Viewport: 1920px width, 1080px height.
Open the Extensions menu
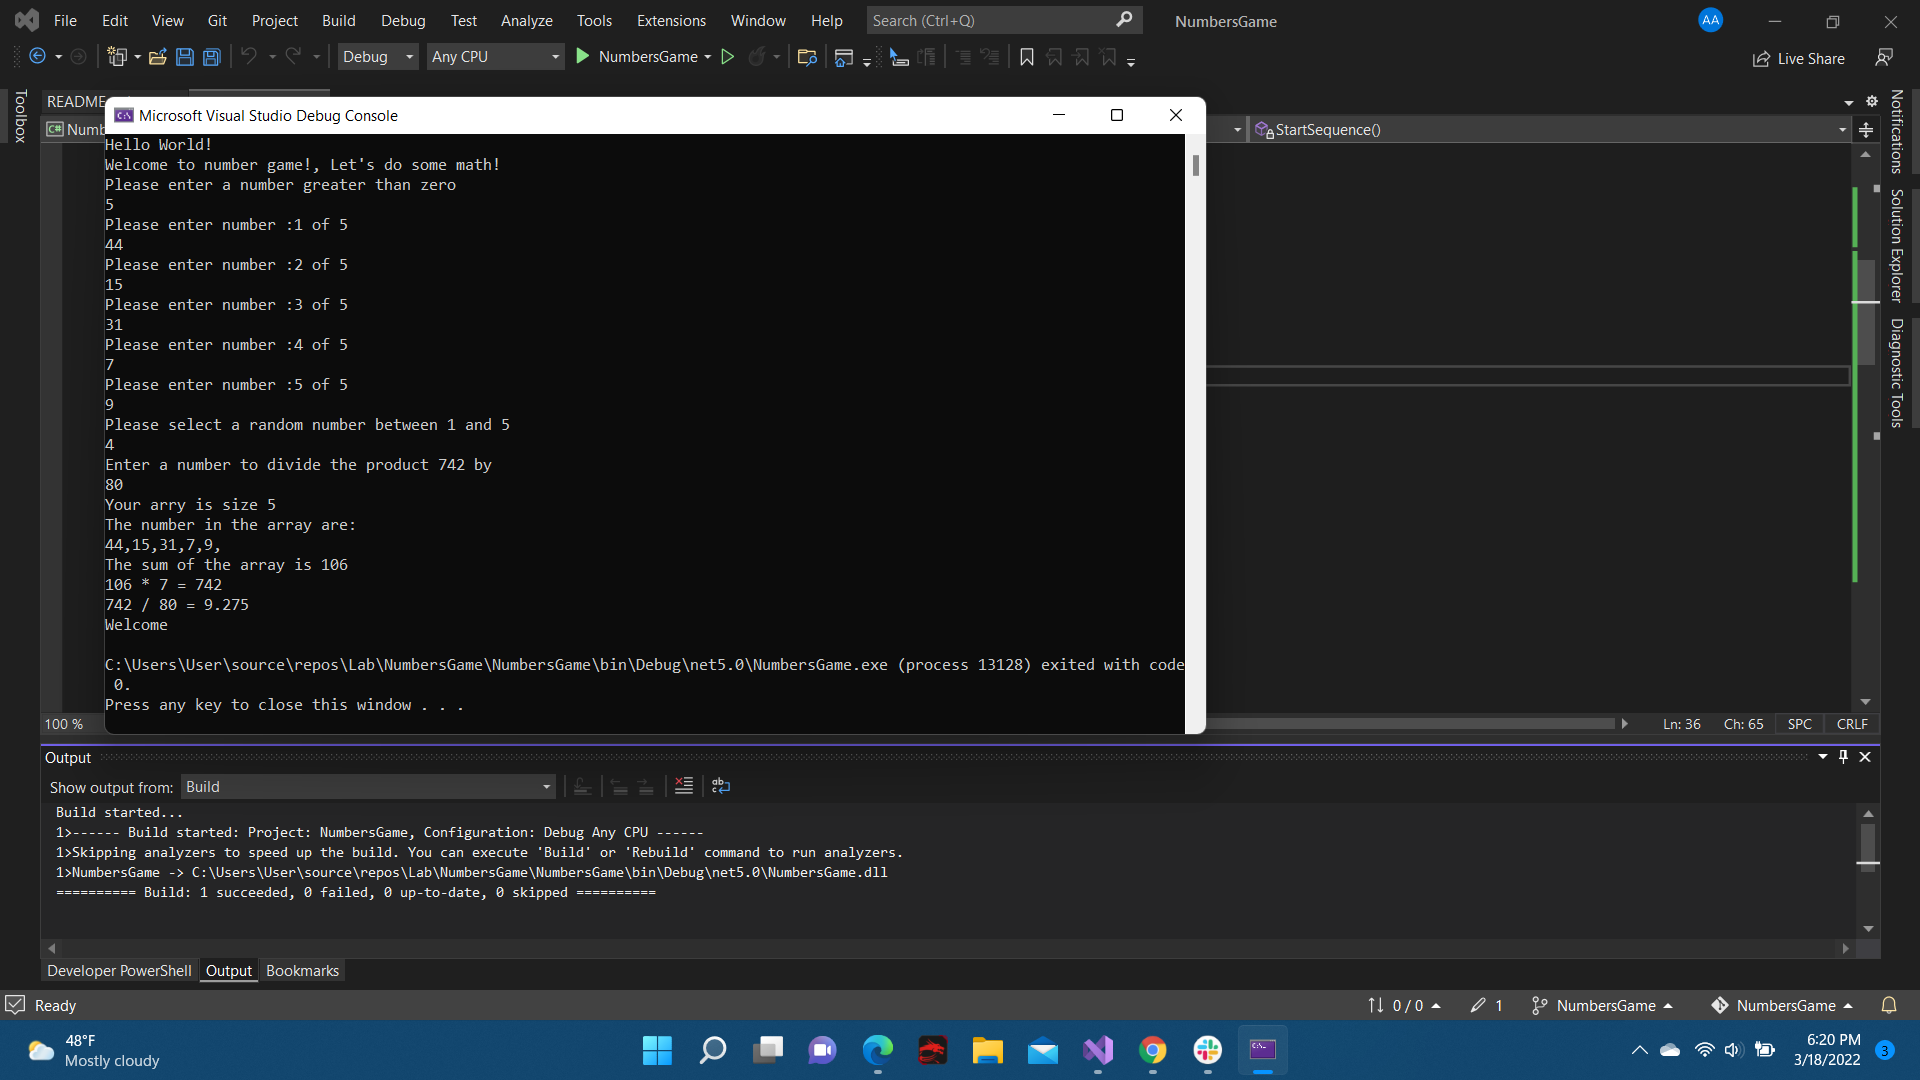point(670,20)
